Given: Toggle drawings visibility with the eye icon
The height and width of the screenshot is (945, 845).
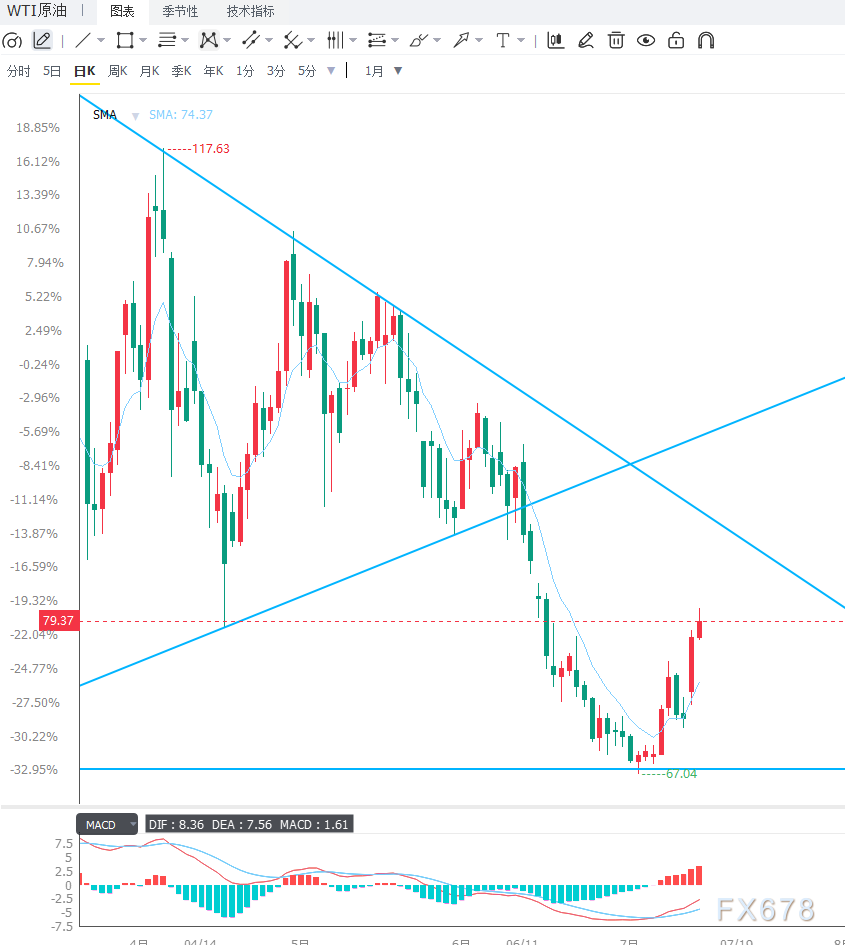Looking at the screenshot, I should point(646,40).
